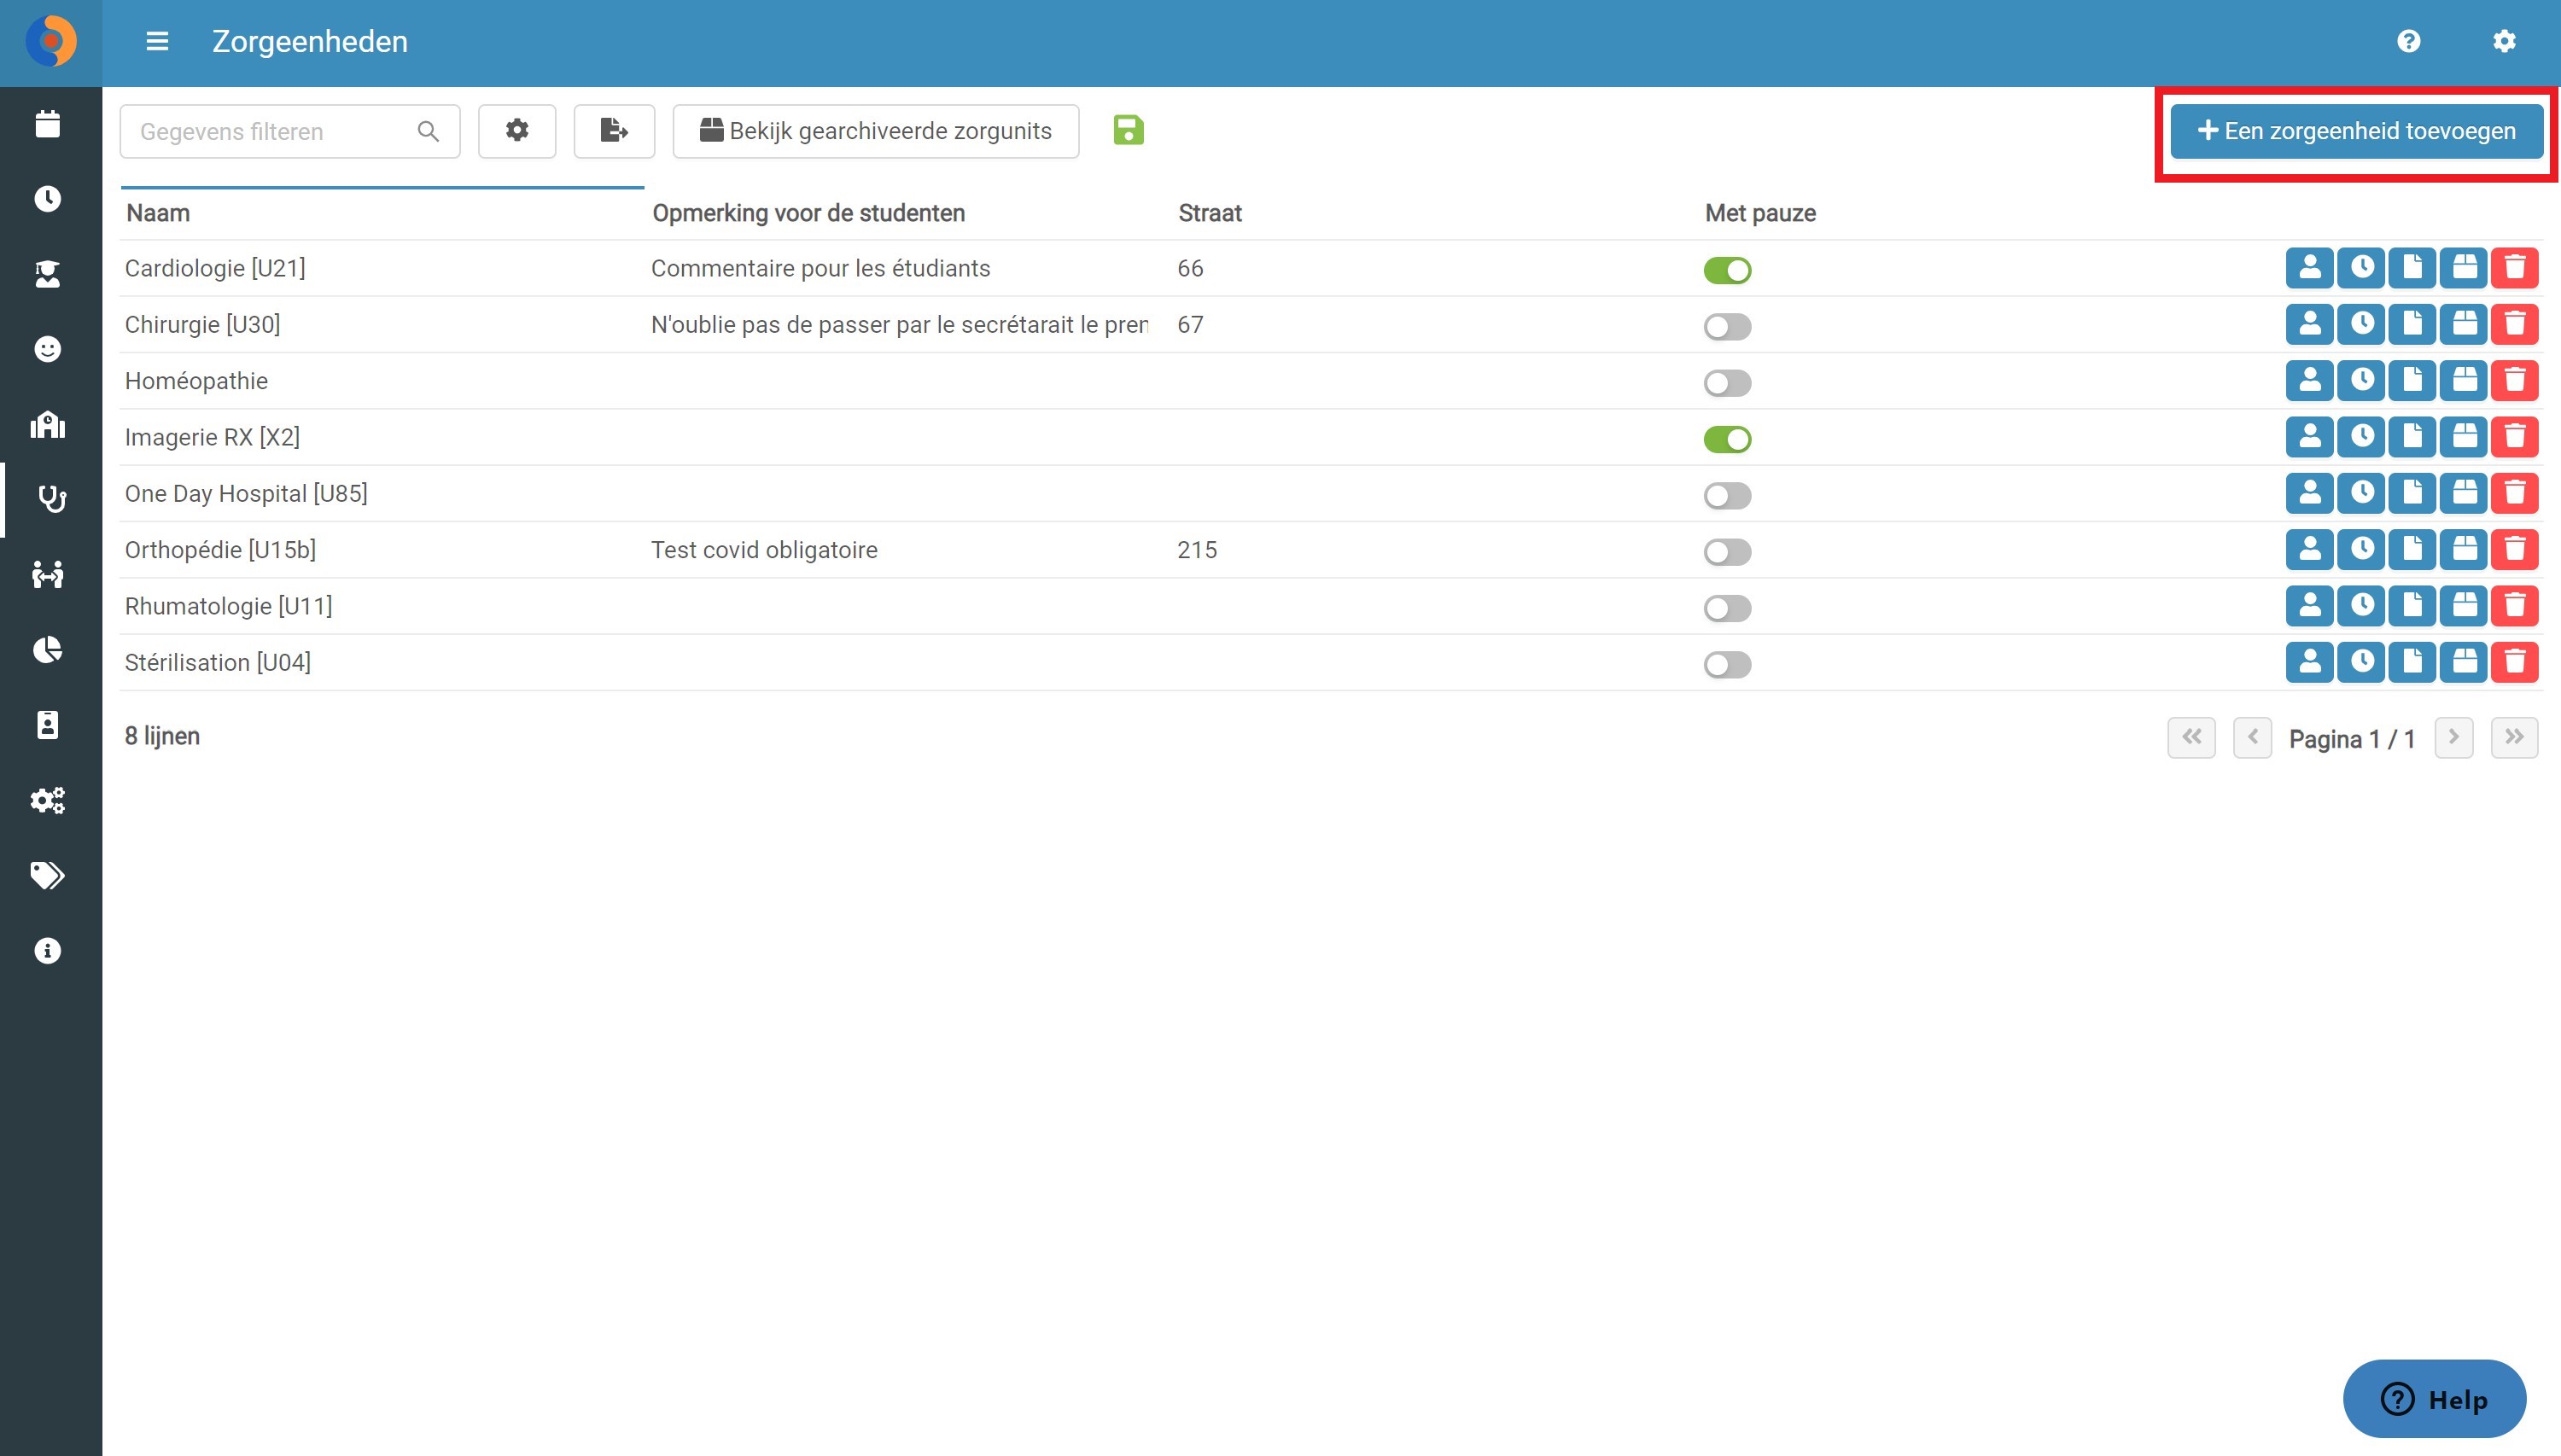Image resolution: width=2561 pixels, height=1456 pixels.
Task: Click Bekijk gearchiveerde zorgunits button
Action: 876,131
